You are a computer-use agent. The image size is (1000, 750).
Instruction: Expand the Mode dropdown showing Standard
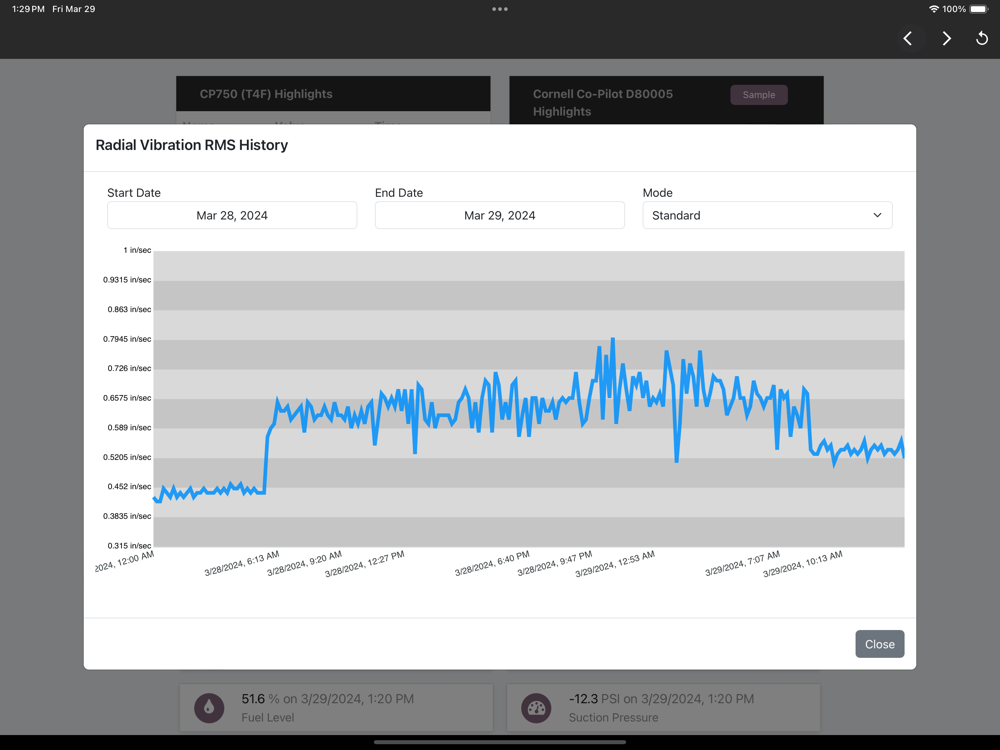point(767,215)
